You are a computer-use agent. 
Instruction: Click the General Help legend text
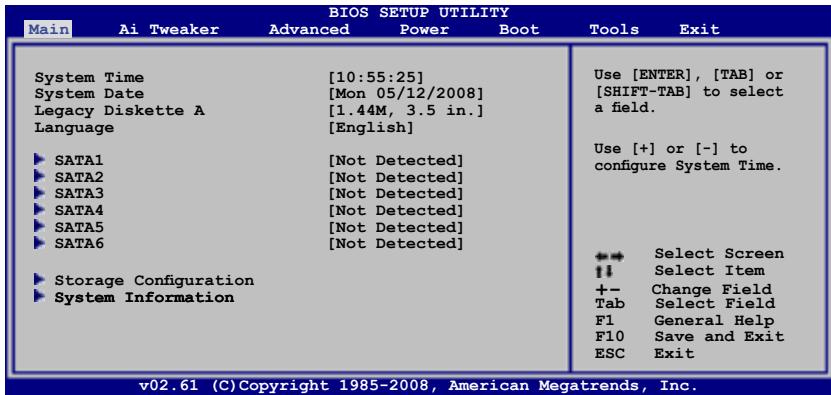pos(714,321)
